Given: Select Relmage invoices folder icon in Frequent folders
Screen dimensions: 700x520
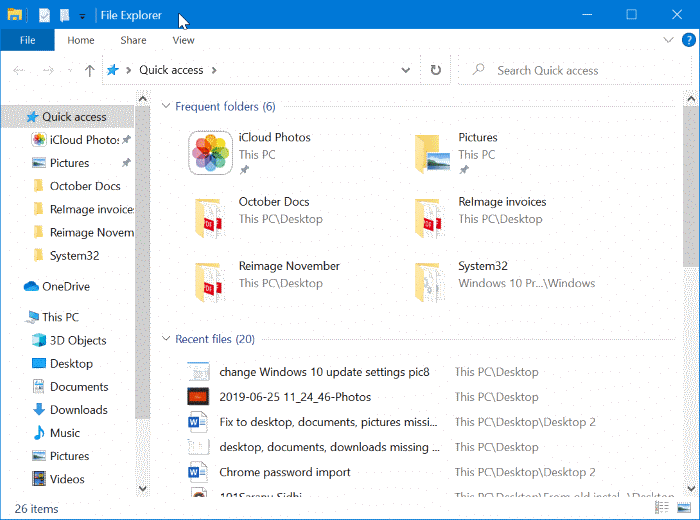Looking at the screenshot, I should (x=428, y=218).
